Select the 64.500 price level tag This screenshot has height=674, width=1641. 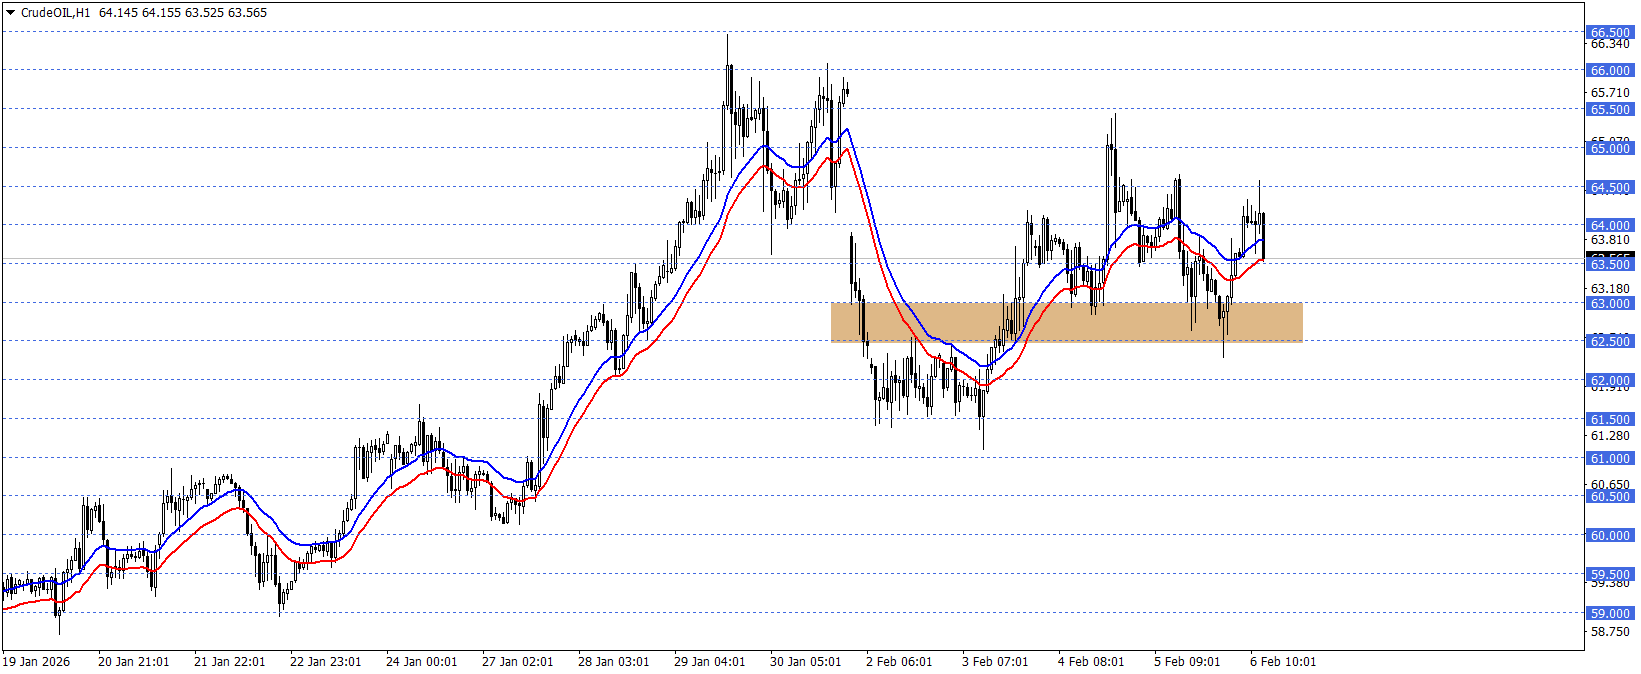1610,187
